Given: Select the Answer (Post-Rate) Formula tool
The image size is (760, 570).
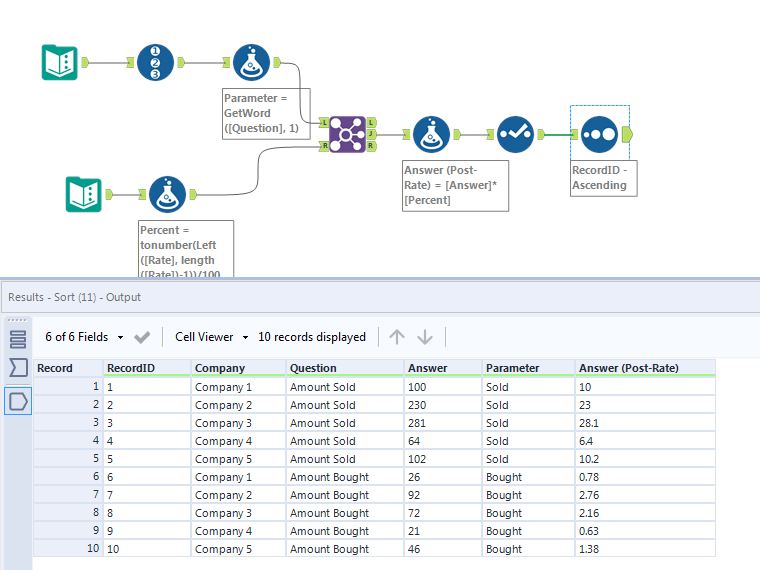Looking at the screenshot, I should 431,134.
